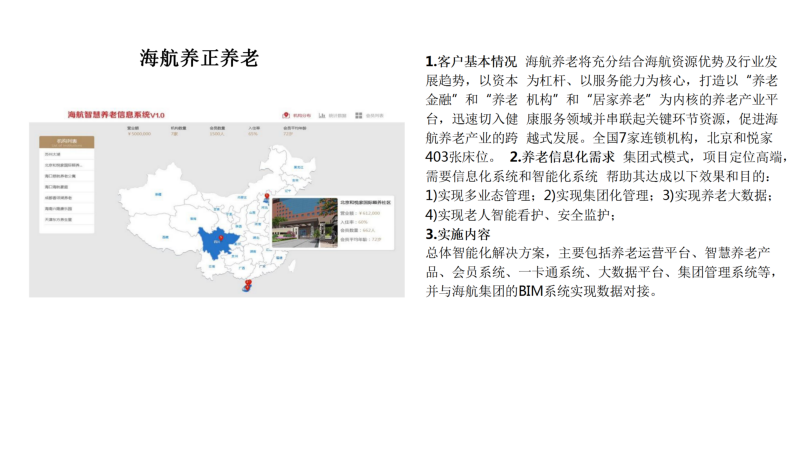This screenshot has width=800, height=450.
Task: Click the popup average age value 72岁
Action: coord(376,239)
